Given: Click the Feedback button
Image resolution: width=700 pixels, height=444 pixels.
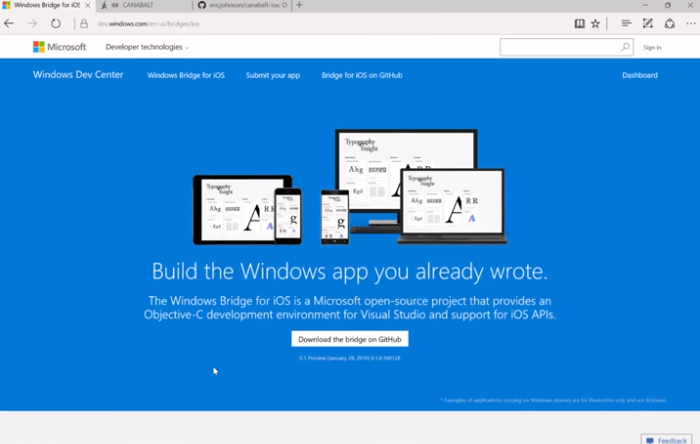Looking at the screenshot, I should 666,440.
